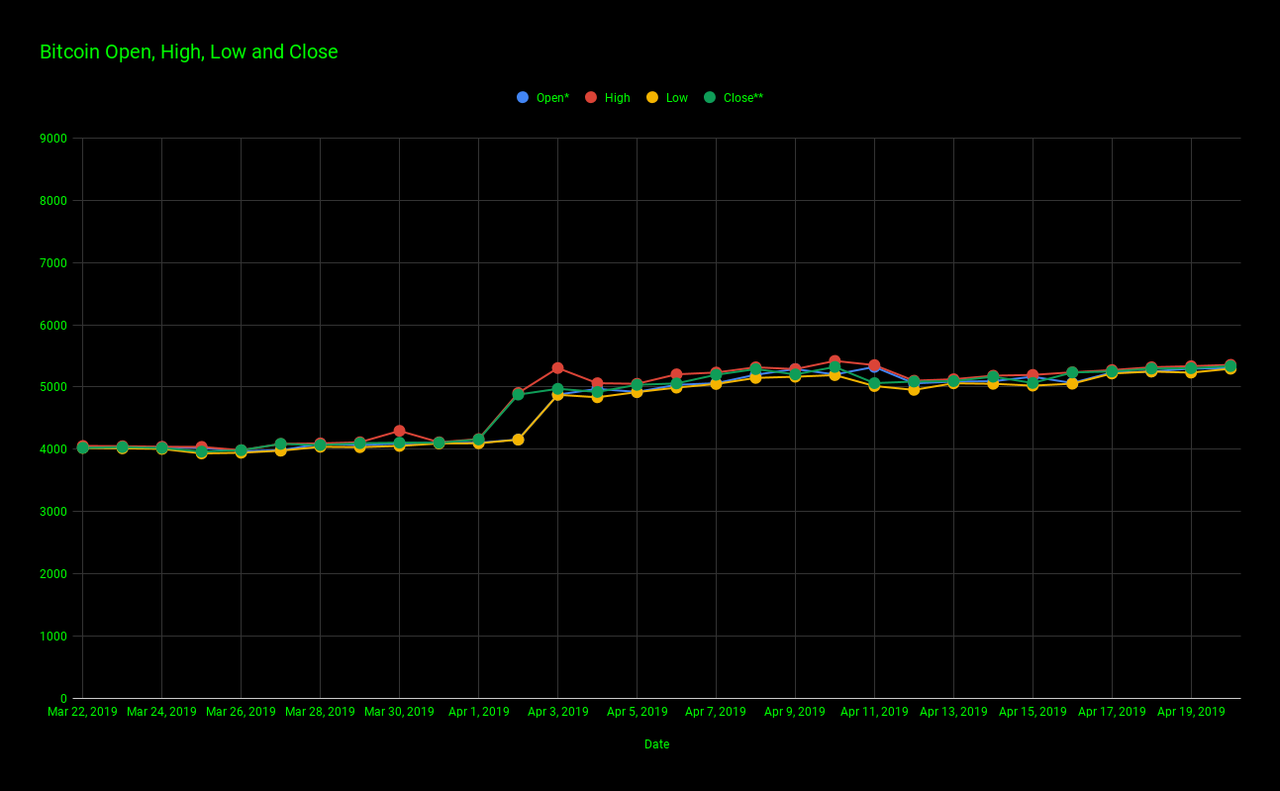Select the 'Close**' legend label
The height and width of the screenshot is (791, 1280).
click(x=743, y=98)
